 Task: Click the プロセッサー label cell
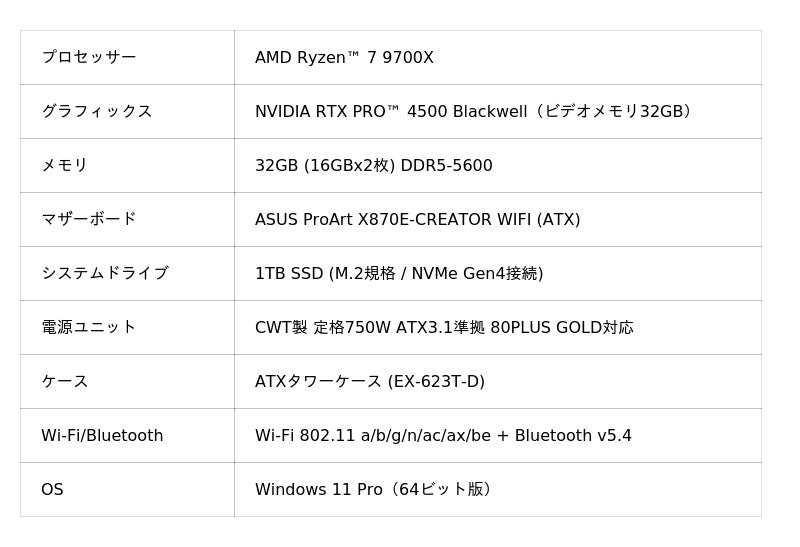(89, 58)
